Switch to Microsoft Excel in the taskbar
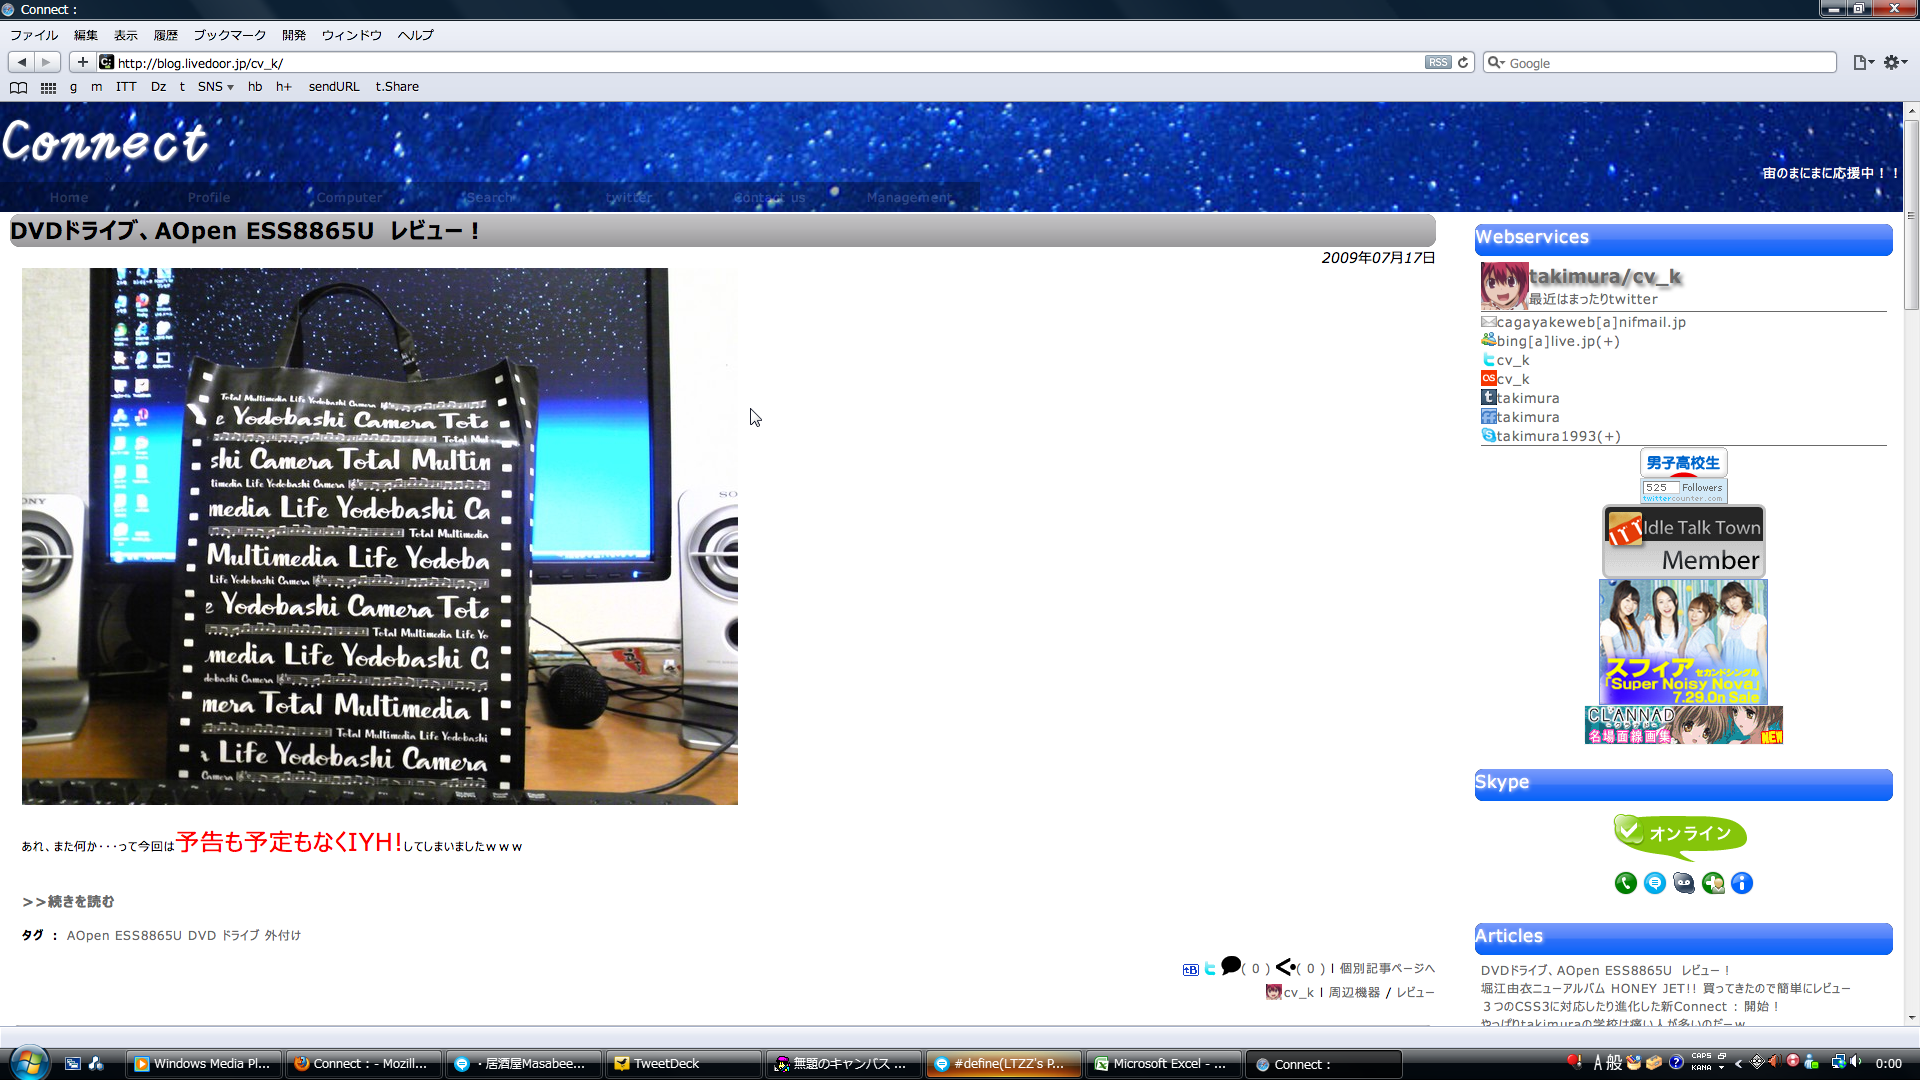 point(1165,1064)
